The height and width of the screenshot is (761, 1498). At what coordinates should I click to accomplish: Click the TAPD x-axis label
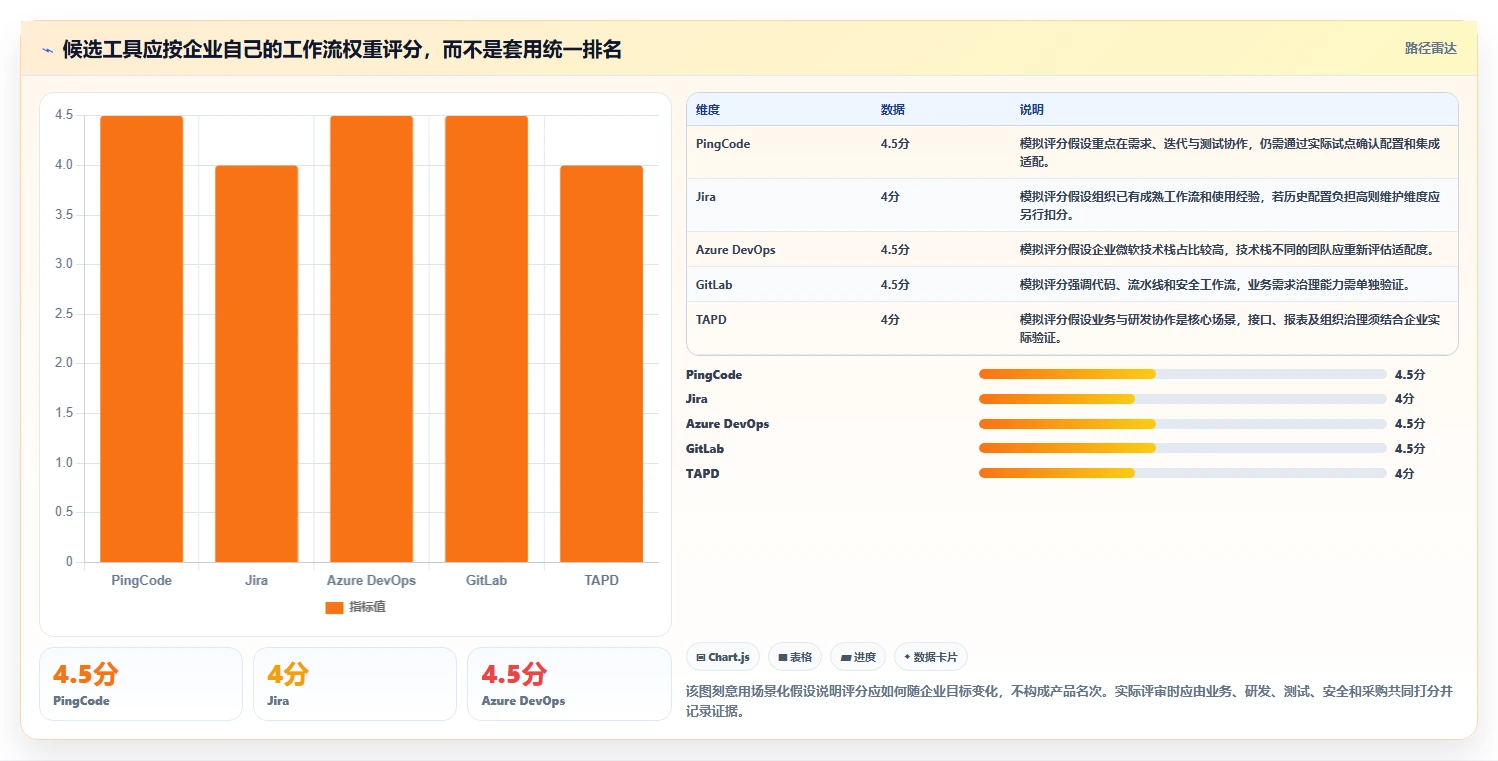[601, 581]
